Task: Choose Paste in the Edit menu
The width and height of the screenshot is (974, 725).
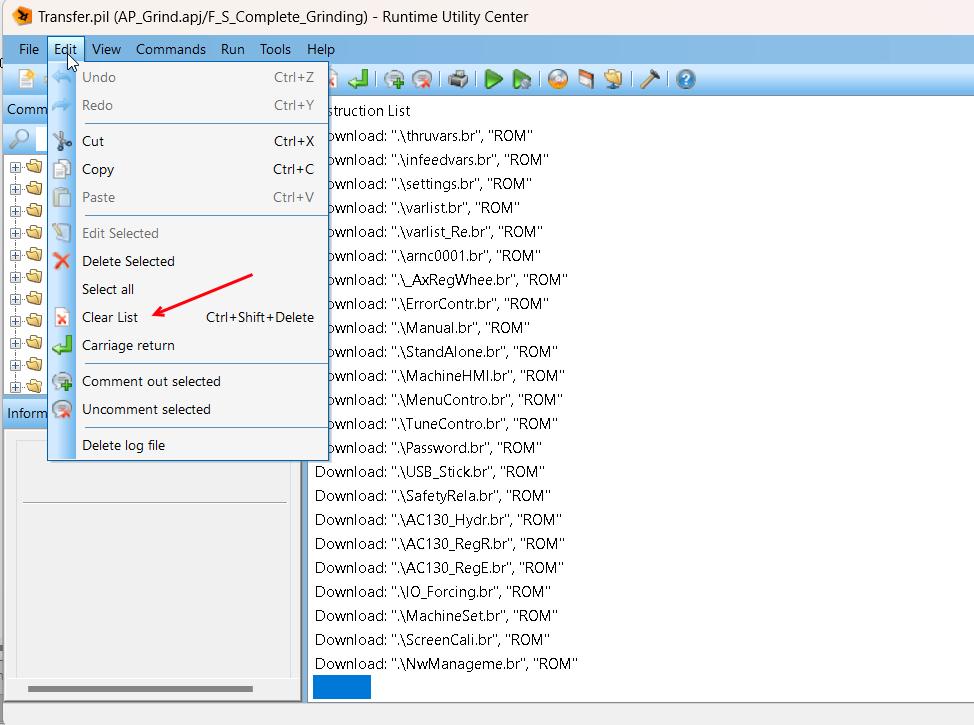Action: (188, 197)
